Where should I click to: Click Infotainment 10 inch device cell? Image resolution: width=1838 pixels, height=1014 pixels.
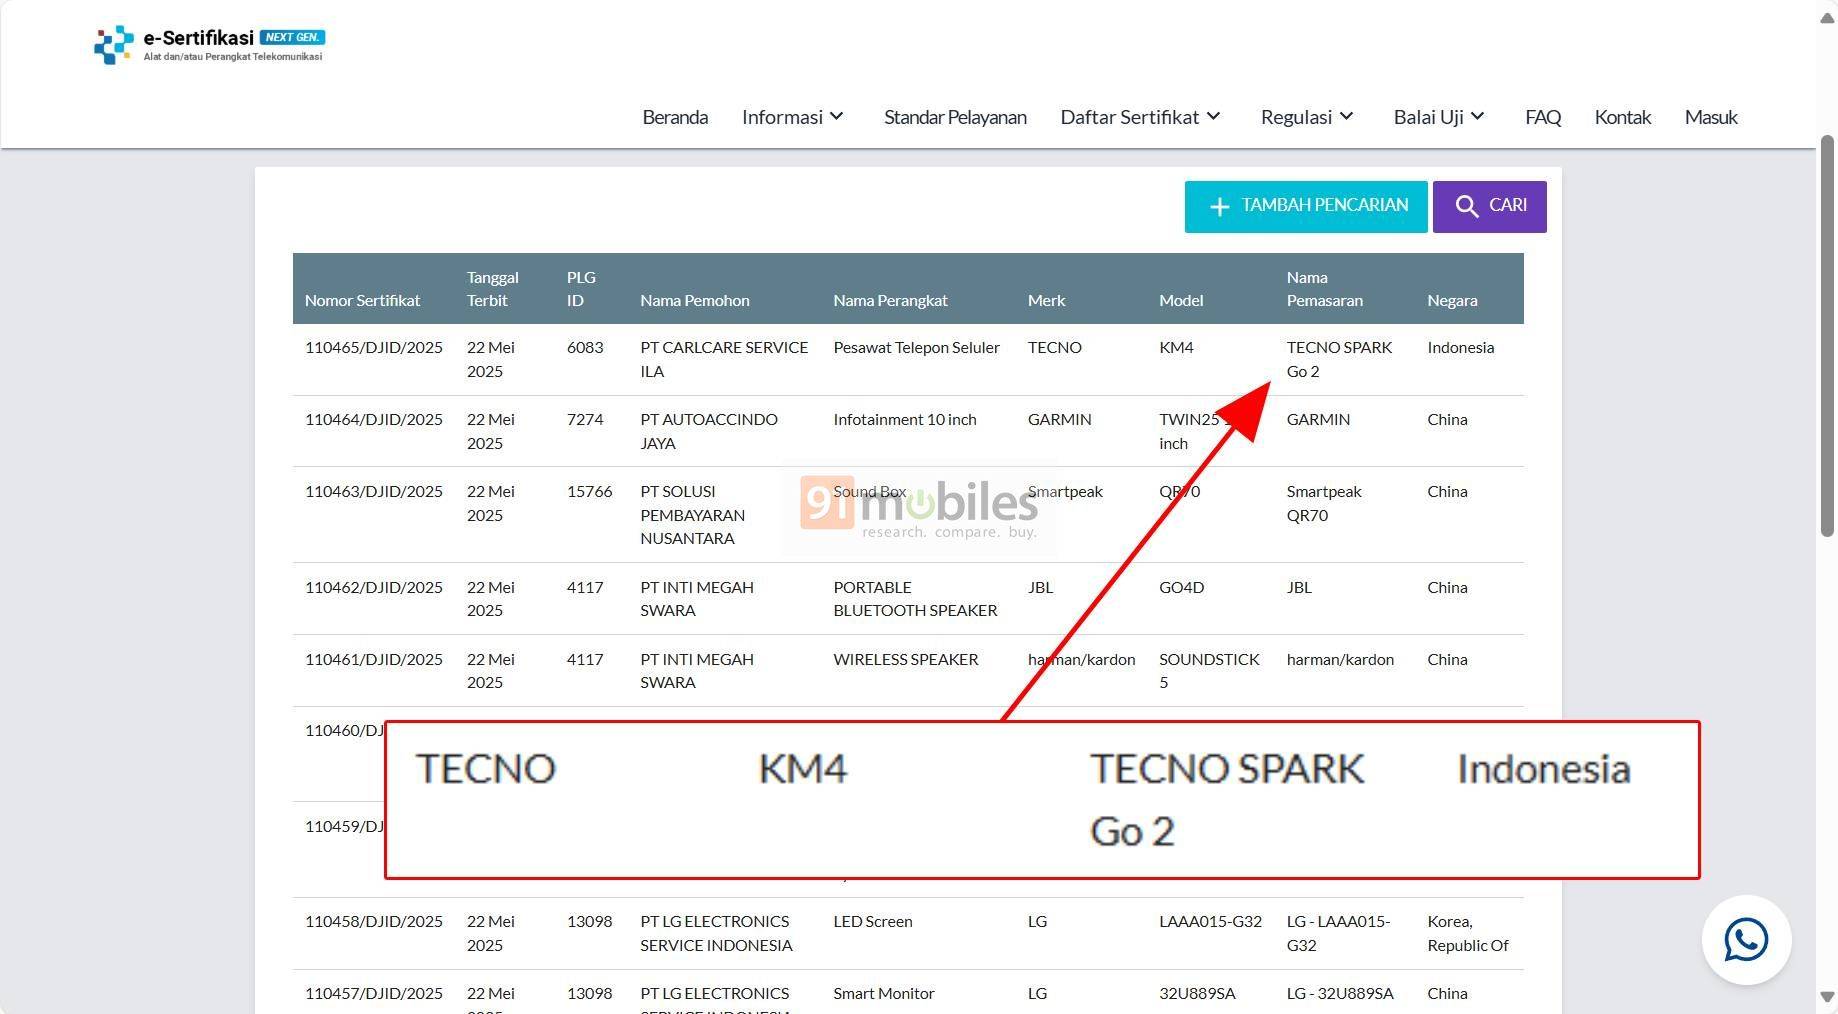pos(905,420)
